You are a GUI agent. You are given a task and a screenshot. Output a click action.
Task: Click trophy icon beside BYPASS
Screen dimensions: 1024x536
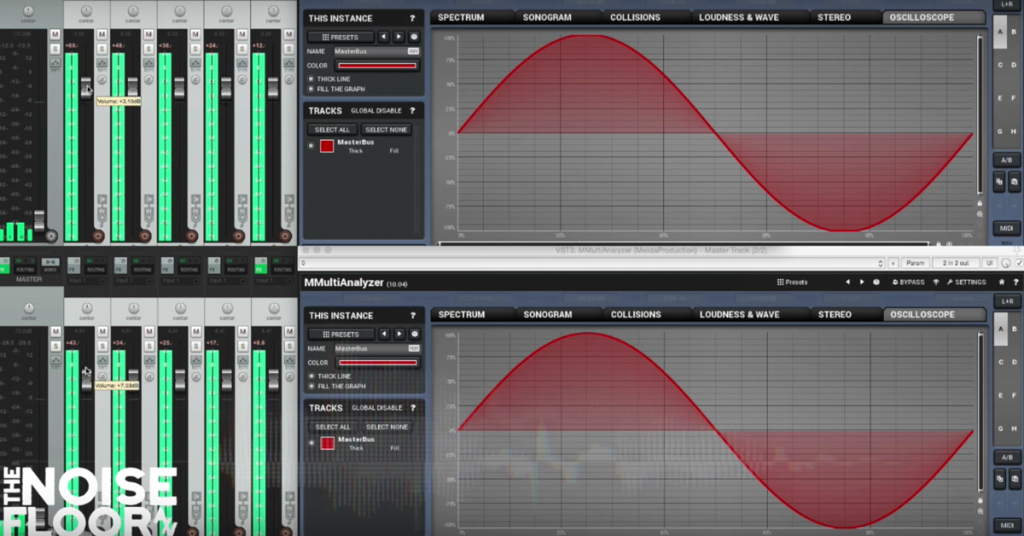click(936, 282)
